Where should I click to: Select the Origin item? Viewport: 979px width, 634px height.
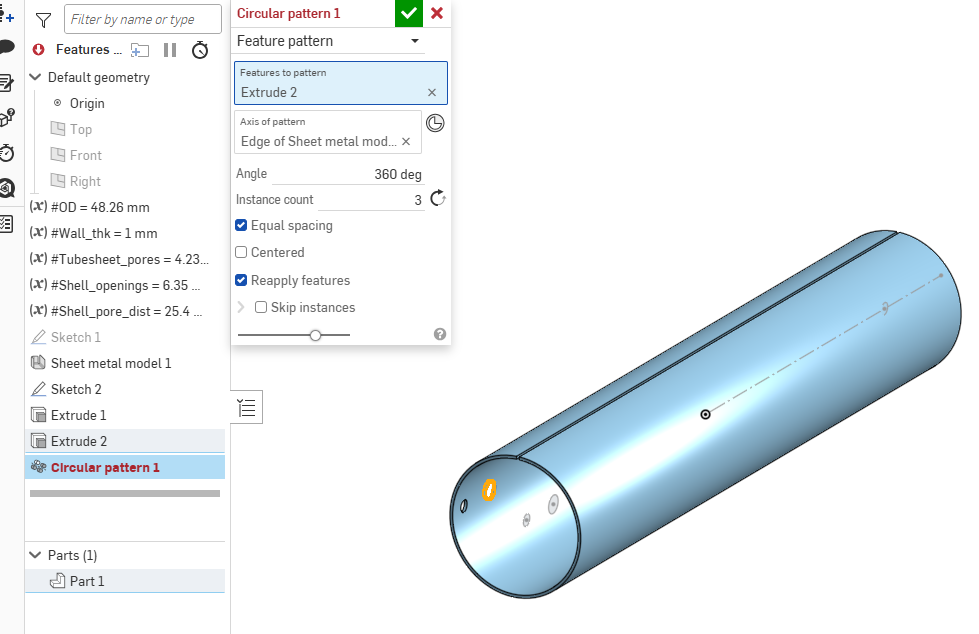pos(86,103)
